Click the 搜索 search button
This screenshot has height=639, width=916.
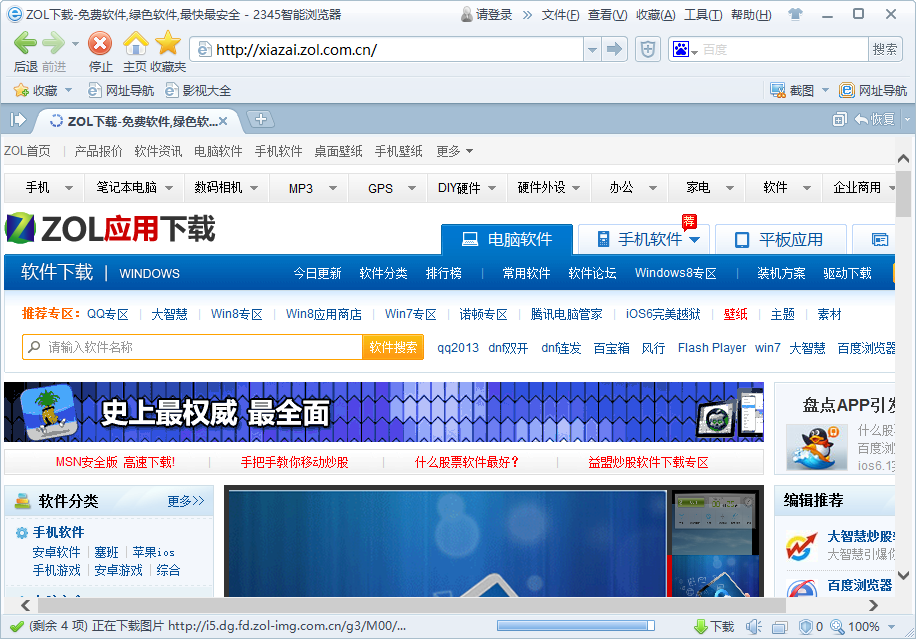pyautogui.click(x=885, y=48)
